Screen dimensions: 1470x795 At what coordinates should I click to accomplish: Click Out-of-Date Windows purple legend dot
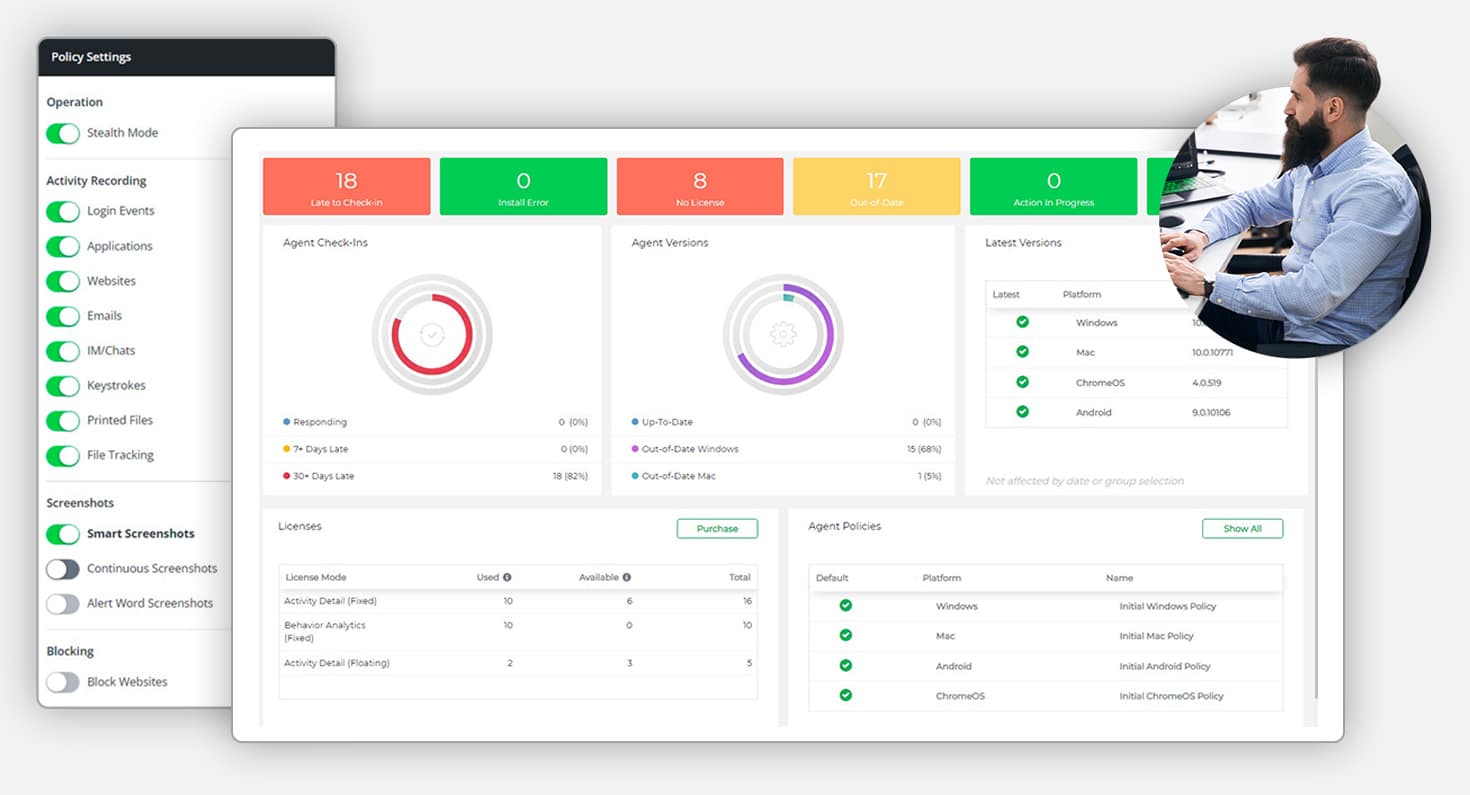(636, 449)
